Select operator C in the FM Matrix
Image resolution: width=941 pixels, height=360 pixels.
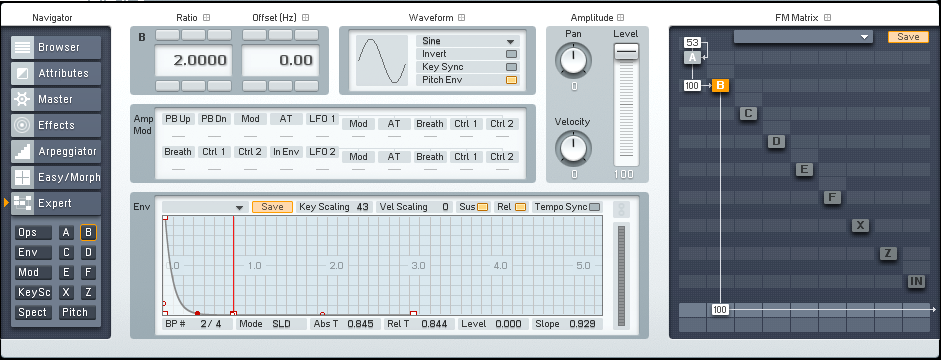748,113
